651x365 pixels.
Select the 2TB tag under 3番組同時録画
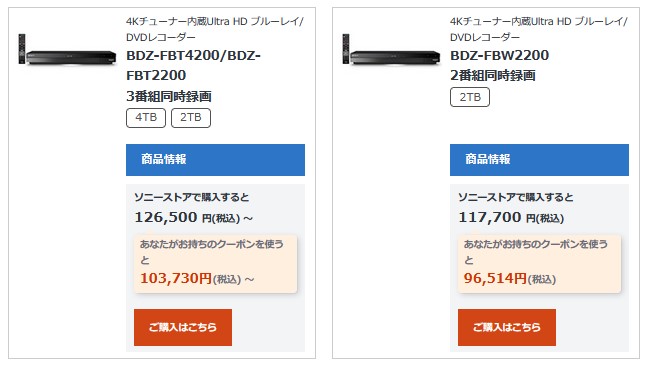(x=191, y=118)
